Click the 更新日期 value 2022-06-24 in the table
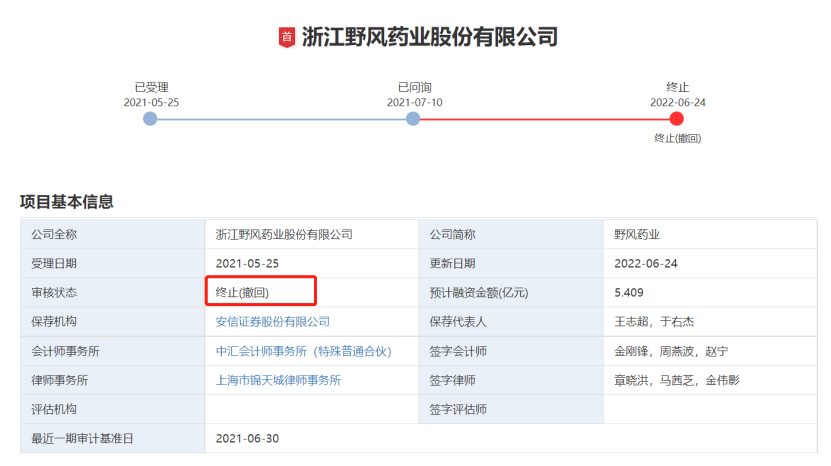Viewport: 831px width, 466px height. coord(646,263)
